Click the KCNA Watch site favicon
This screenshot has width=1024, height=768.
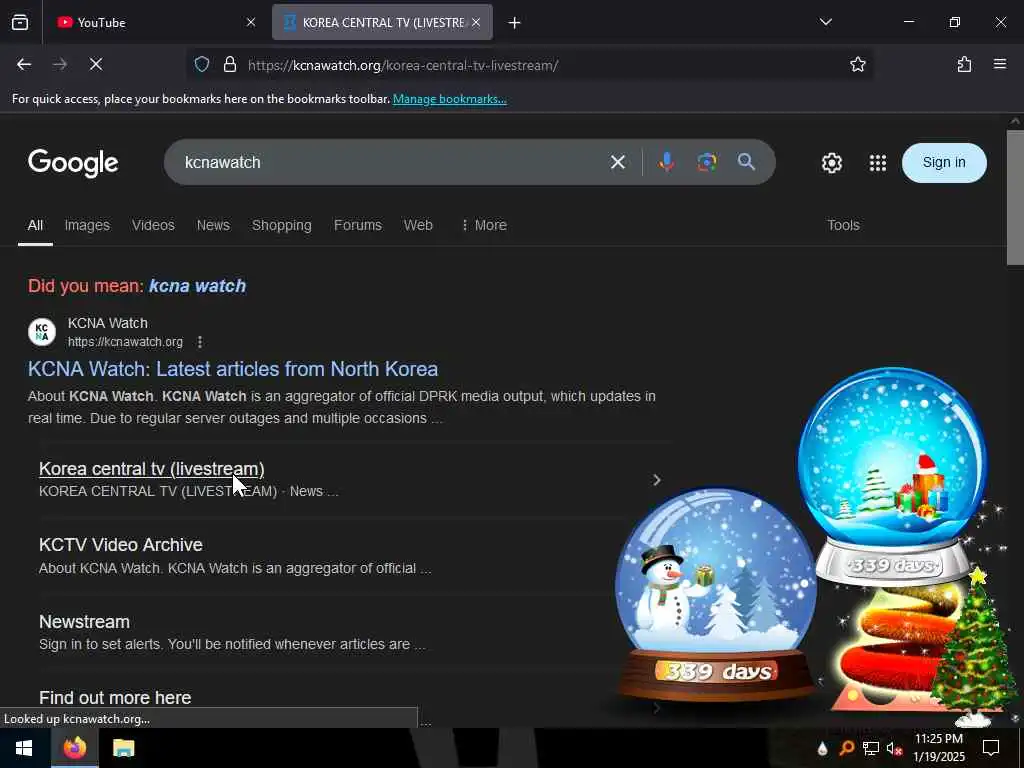[42, 332]
